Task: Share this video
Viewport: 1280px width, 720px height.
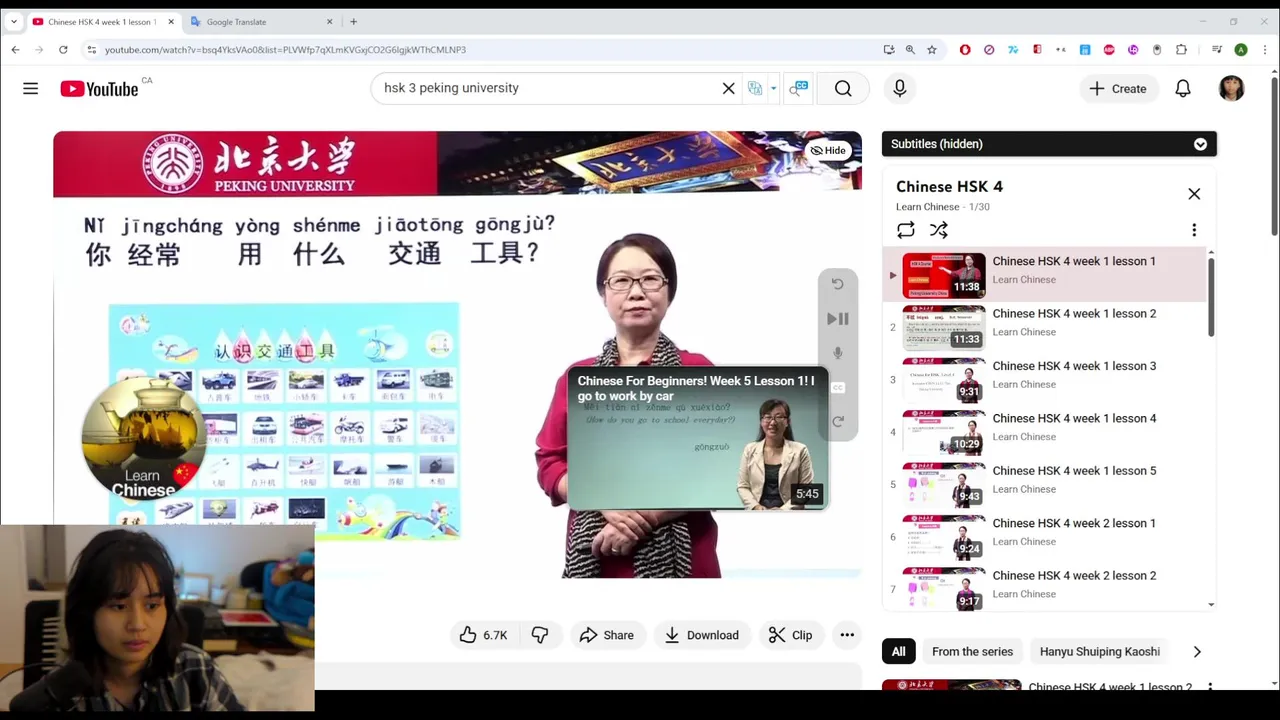Action: (606, 635)
